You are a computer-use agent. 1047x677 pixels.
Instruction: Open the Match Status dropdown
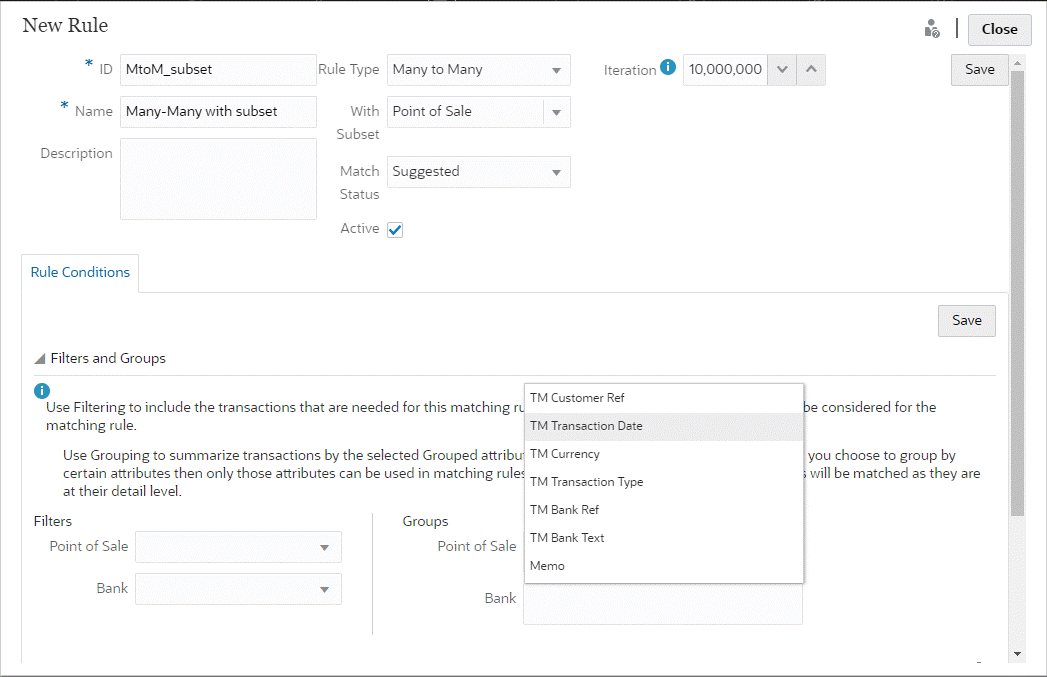[557, 171]
